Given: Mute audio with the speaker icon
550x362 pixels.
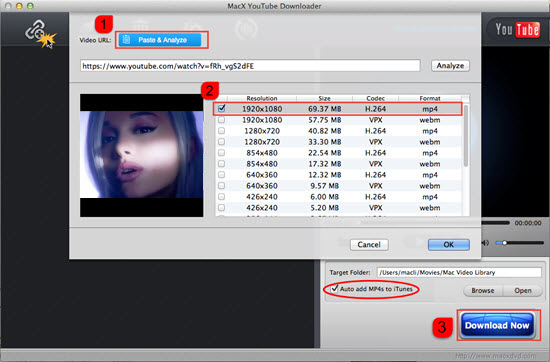Looking at the screenshot, I should click(x=486, y=243).
